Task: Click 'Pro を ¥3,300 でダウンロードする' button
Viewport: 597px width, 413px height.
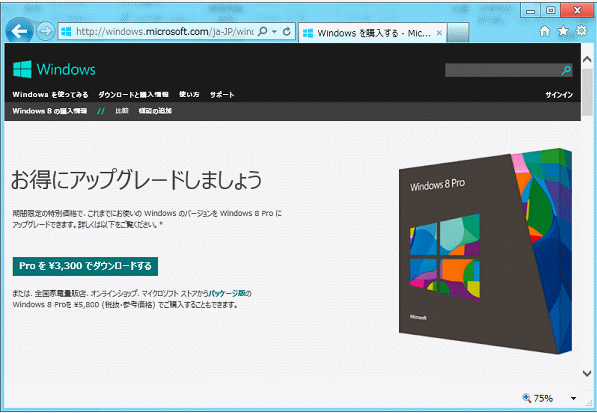Action: pyautogui.click(x=85, y=266)
